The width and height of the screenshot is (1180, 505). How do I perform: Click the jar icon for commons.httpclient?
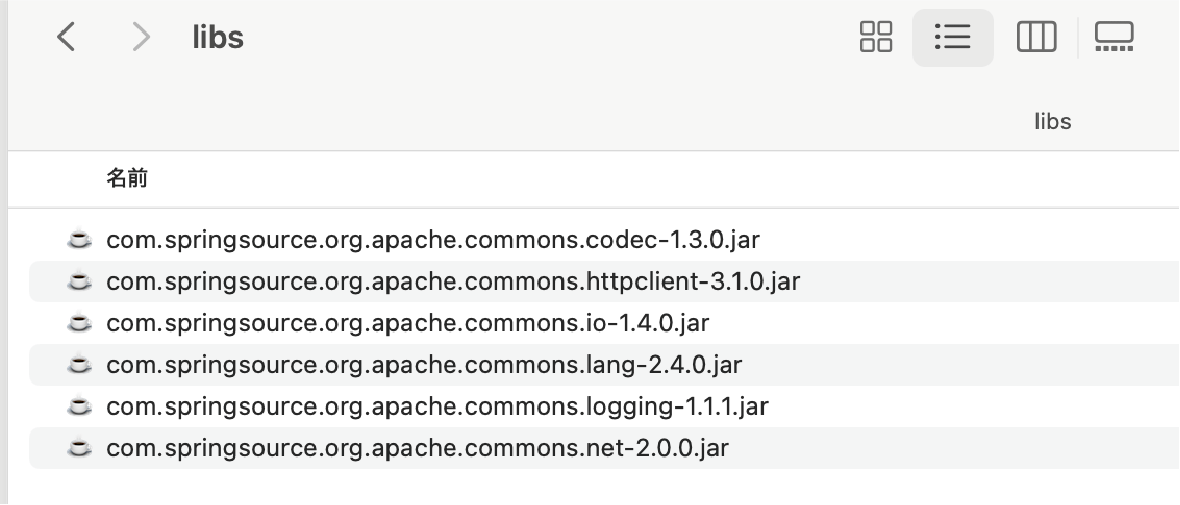click(78, 282)
